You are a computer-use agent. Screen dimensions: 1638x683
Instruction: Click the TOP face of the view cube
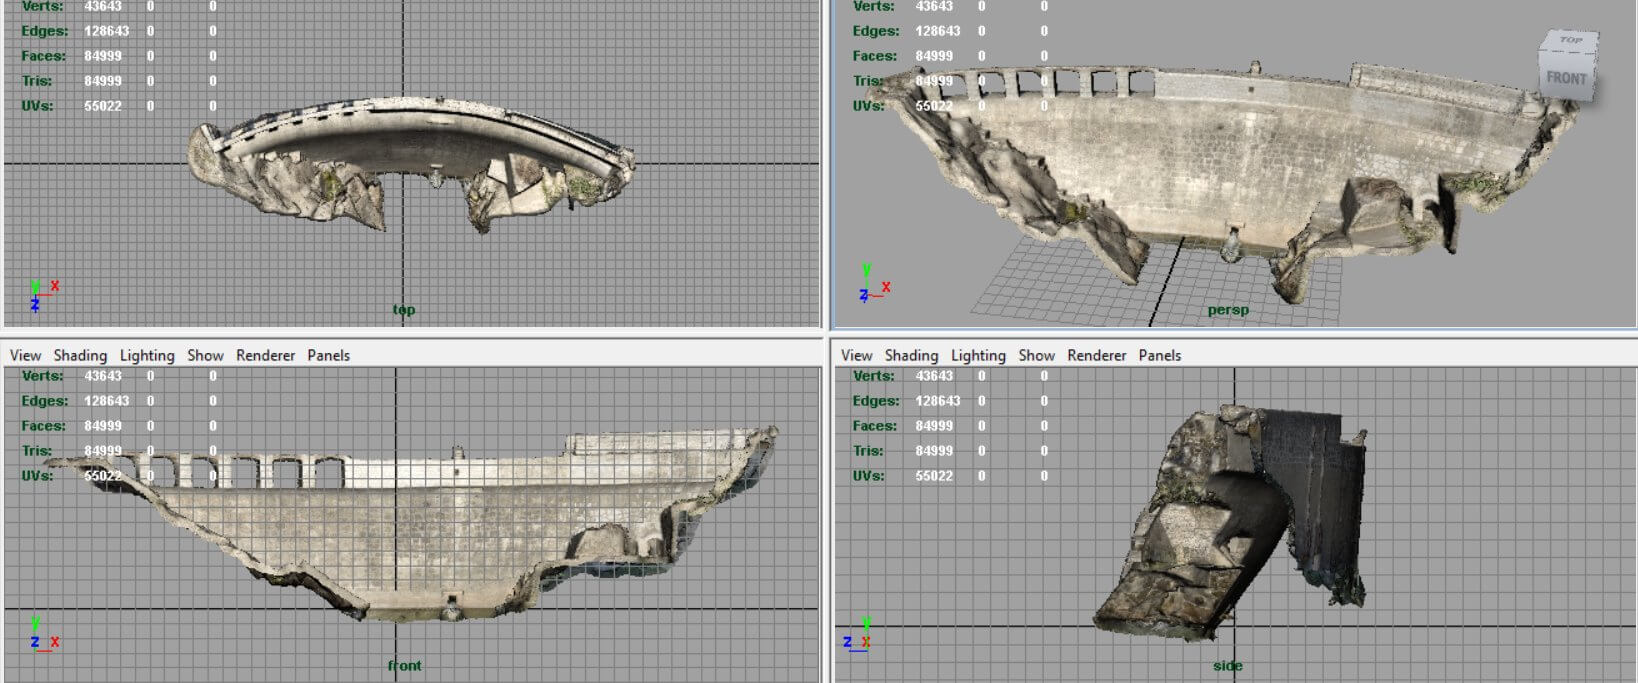tap(1571, 42)
